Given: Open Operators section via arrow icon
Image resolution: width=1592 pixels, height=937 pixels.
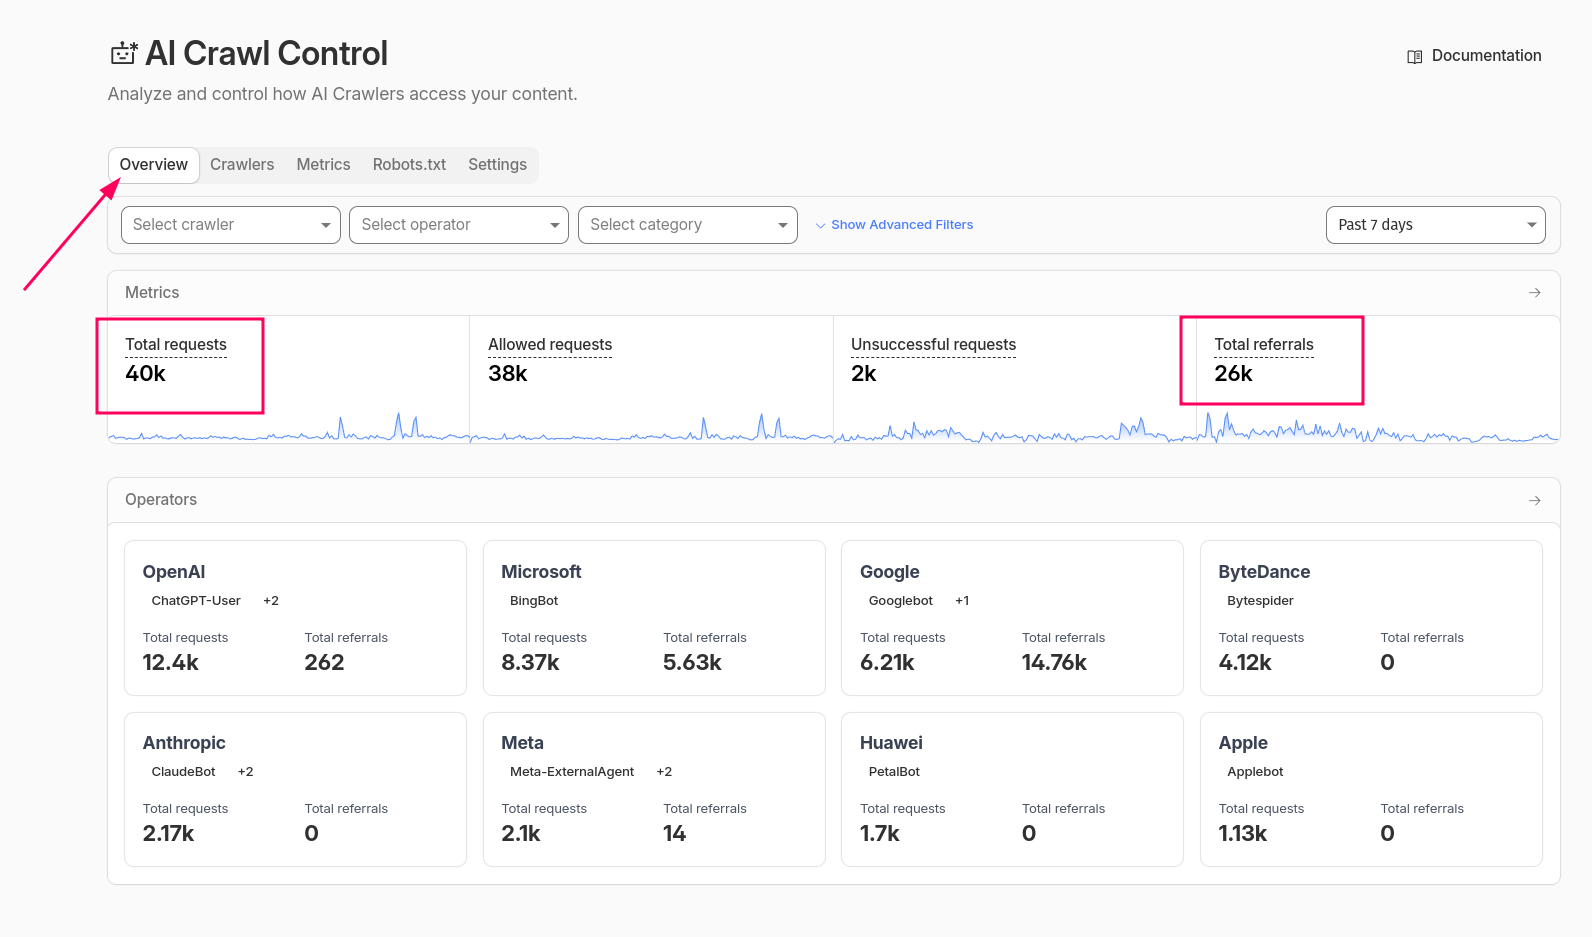Looking at the screenshot, I should pos(1534,500).
